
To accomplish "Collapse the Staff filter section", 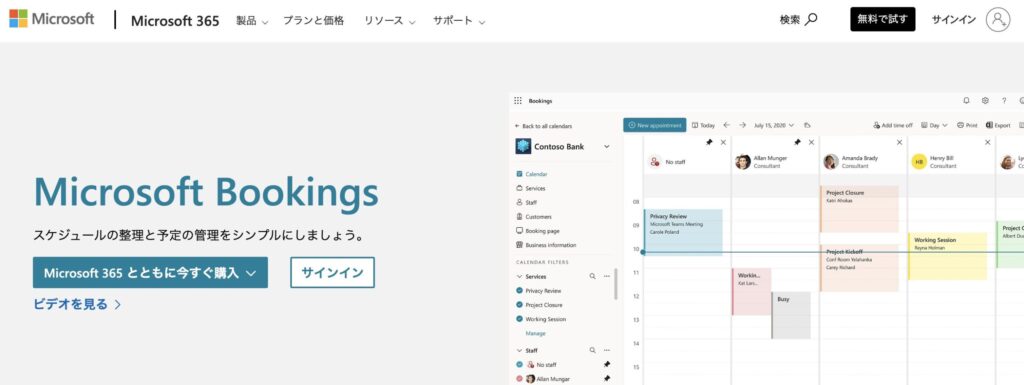I will [520, 350].
